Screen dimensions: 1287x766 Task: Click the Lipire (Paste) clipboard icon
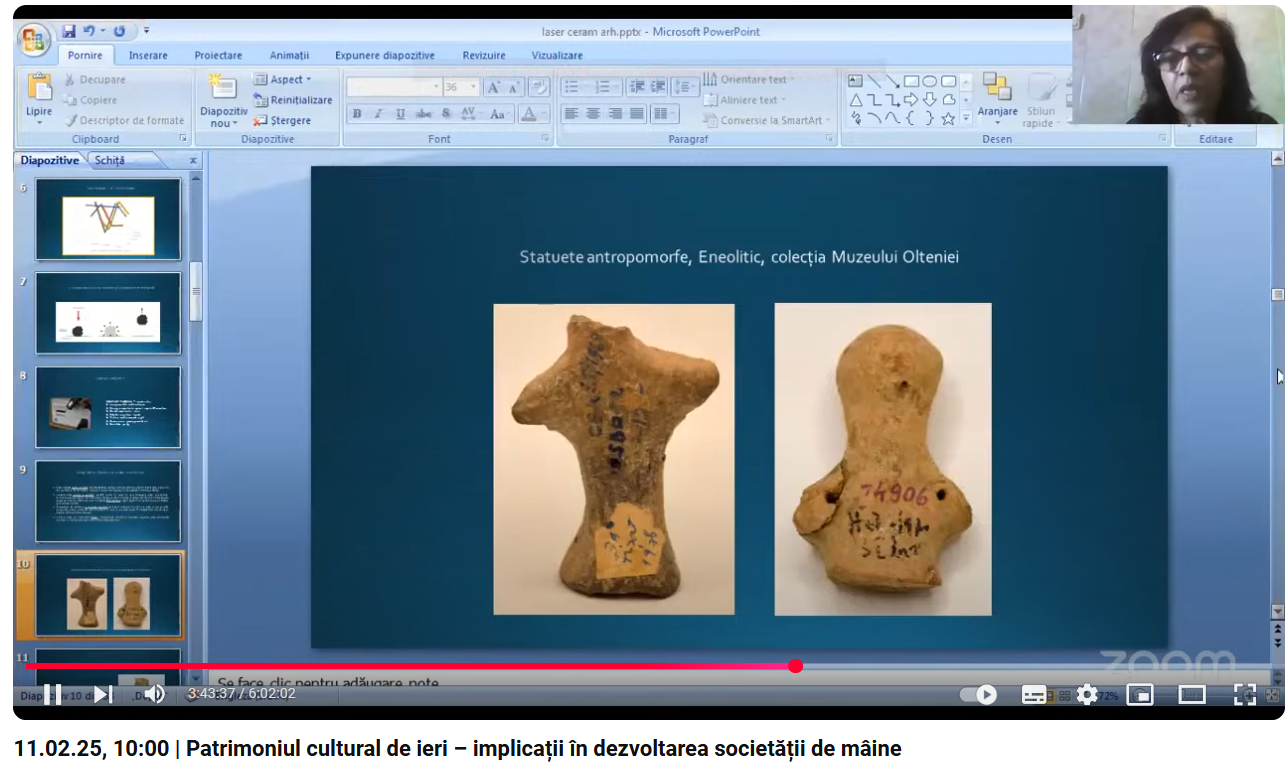(x=40, y=87)
